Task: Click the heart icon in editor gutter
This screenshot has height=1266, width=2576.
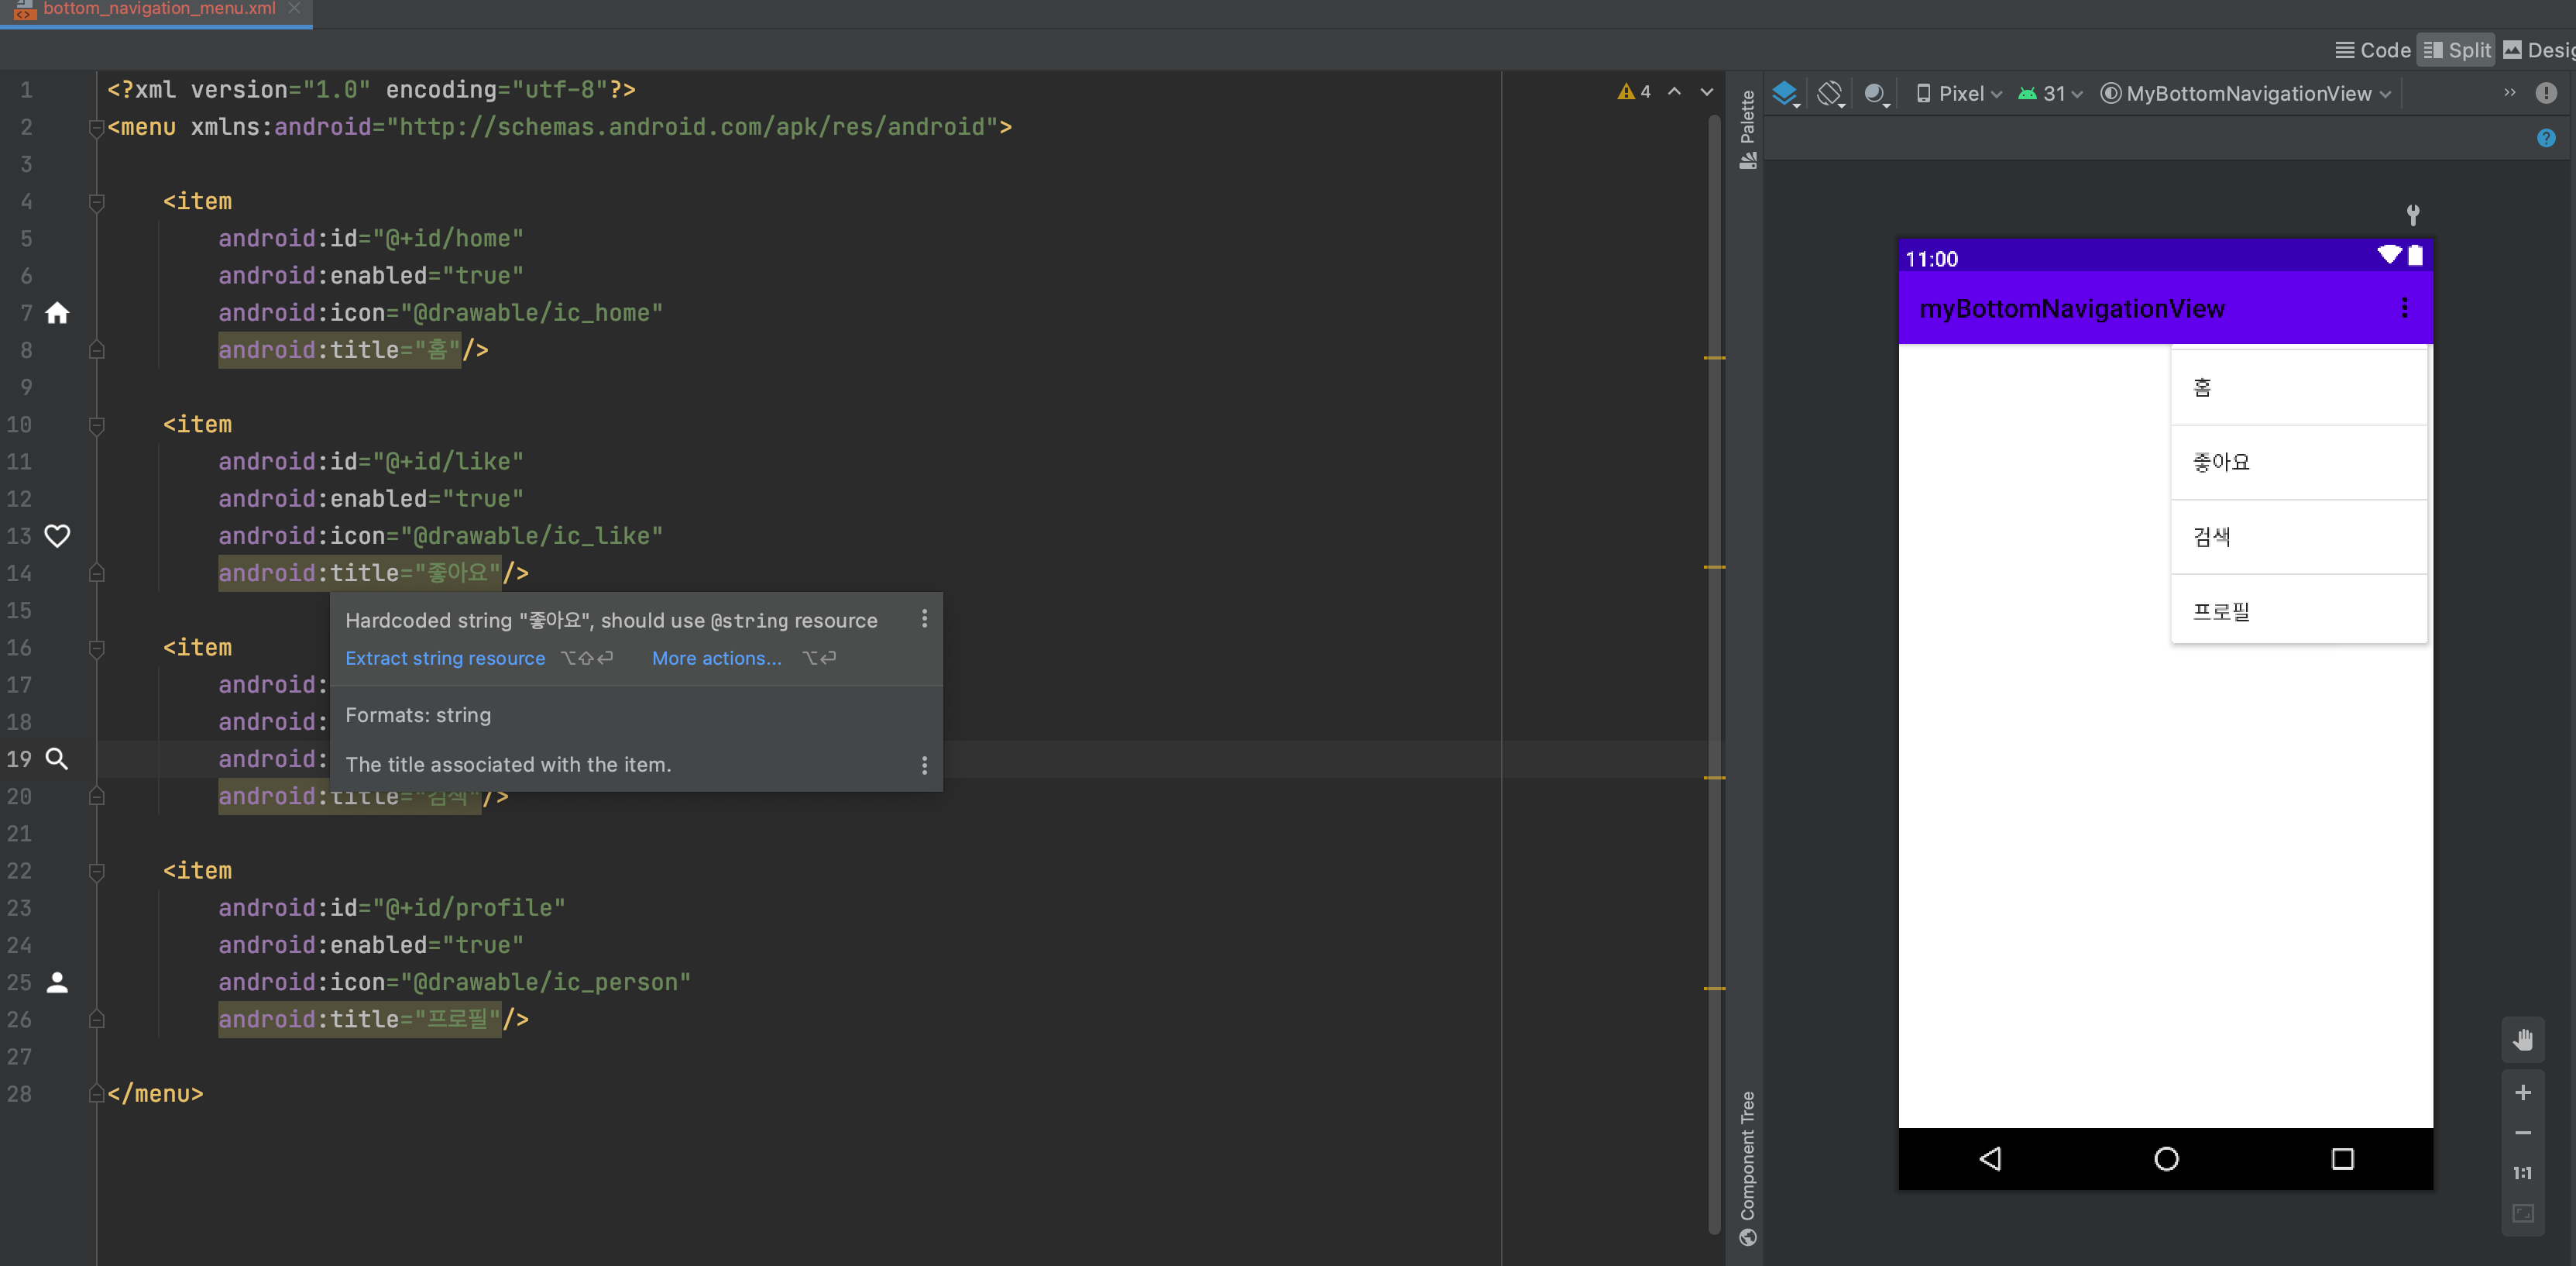Action: coord(57,536)
